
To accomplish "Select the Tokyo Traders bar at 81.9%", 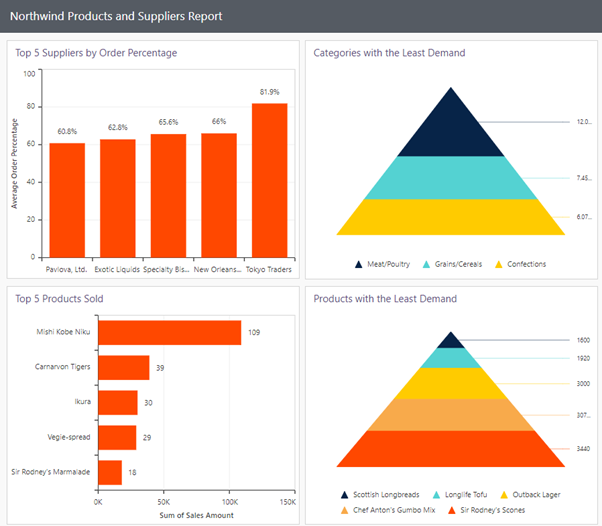I will [x=270, y=179].
